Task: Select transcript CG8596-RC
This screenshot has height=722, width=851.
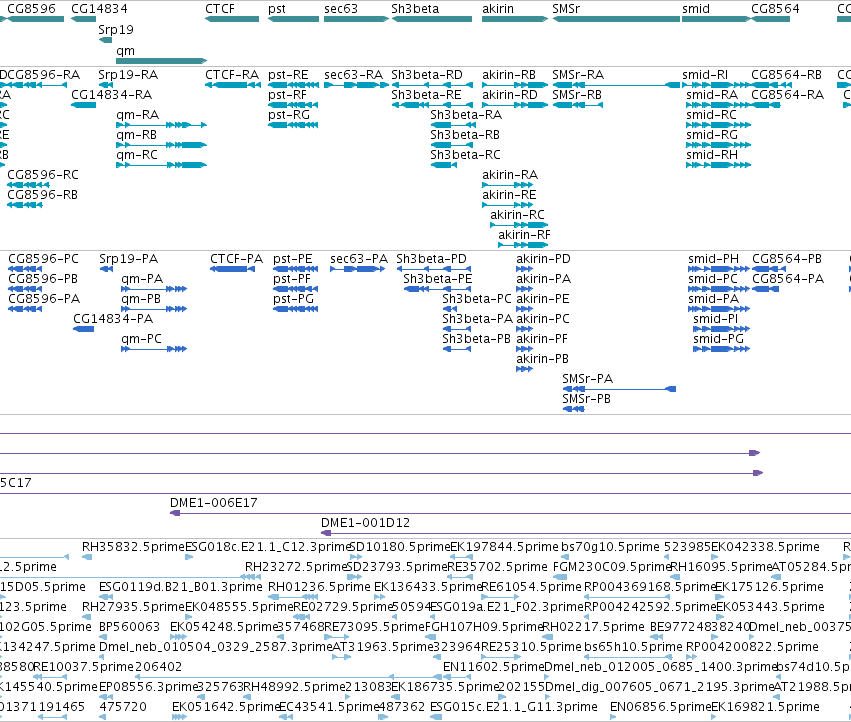Action: [28, 185]
